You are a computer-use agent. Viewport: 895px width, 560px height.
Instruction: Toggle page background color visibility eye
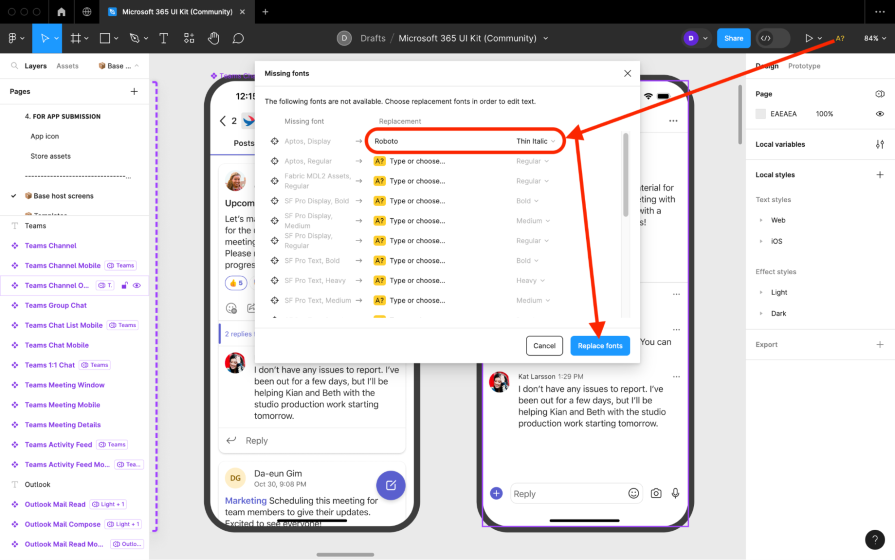pos(879,114)
